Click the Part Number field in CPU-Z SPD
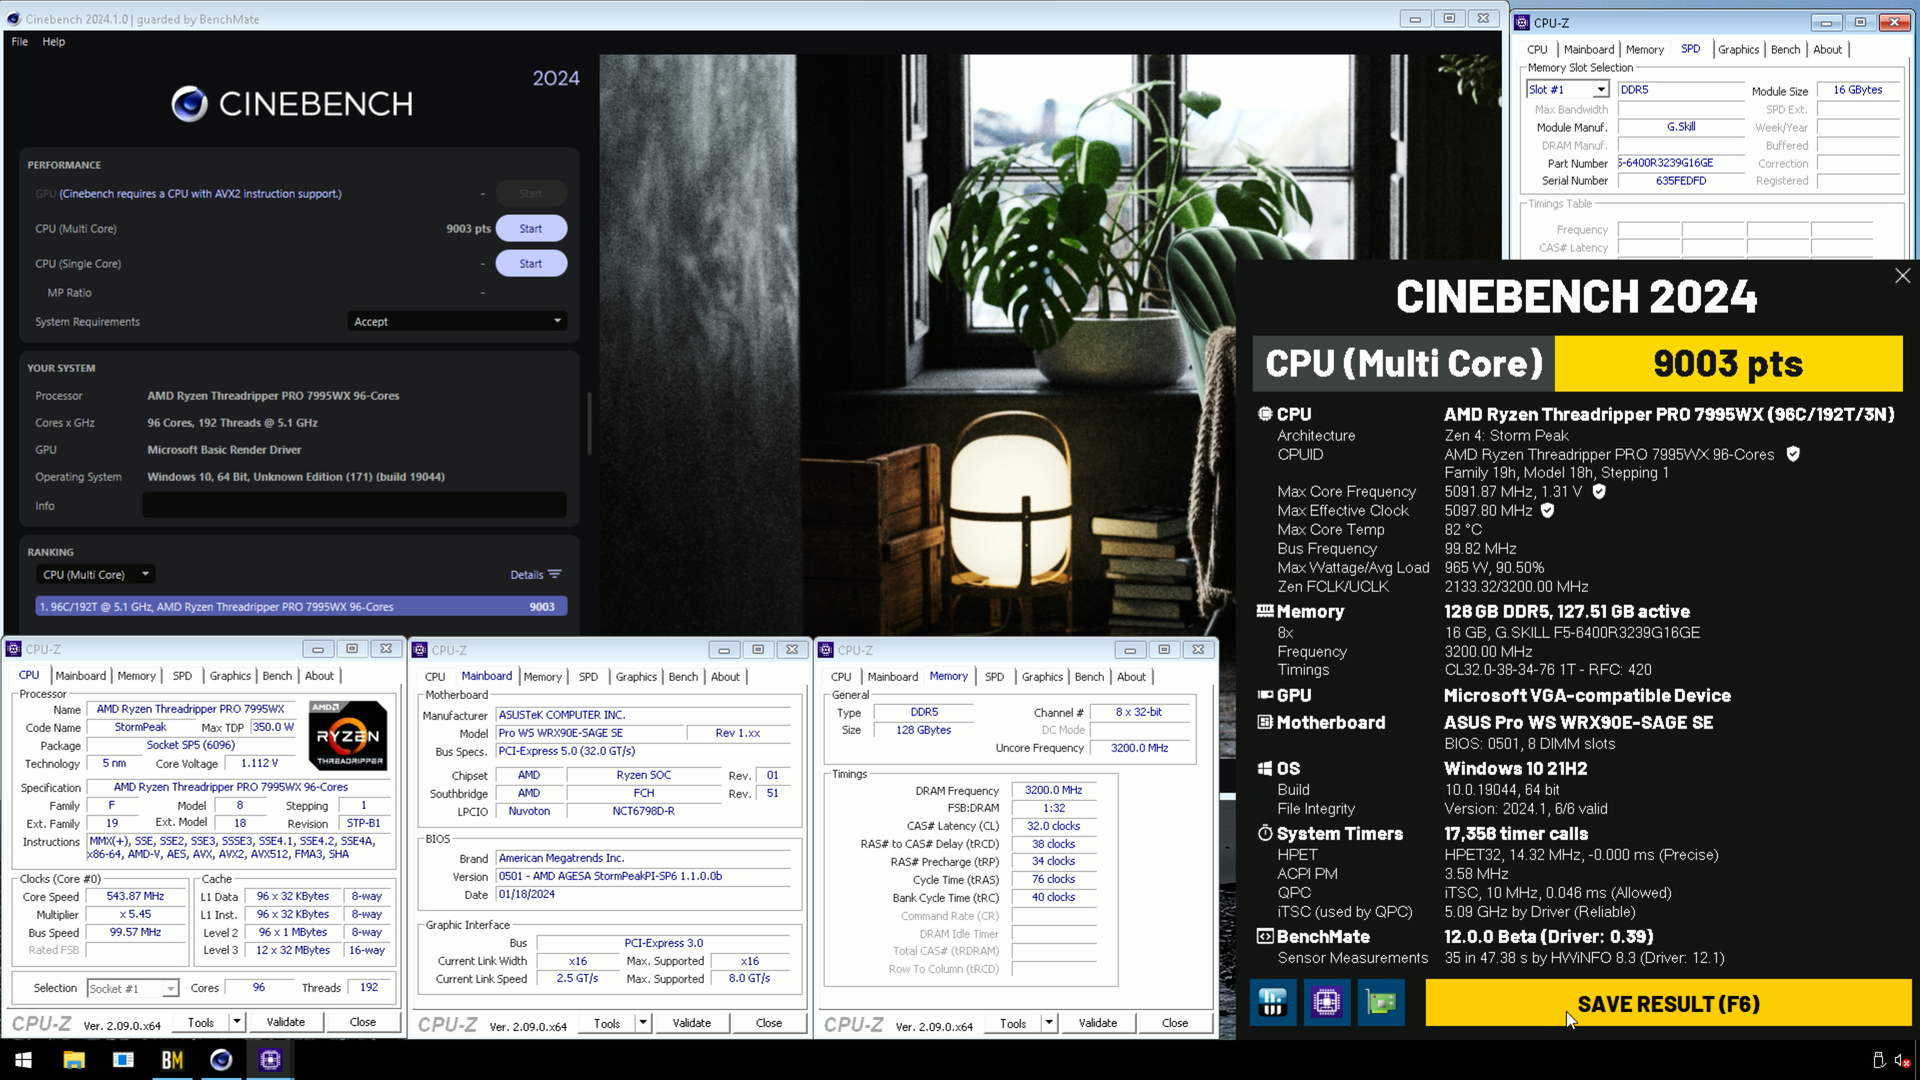The width and height of the screenshot is (1920, 1080). 1681,163
